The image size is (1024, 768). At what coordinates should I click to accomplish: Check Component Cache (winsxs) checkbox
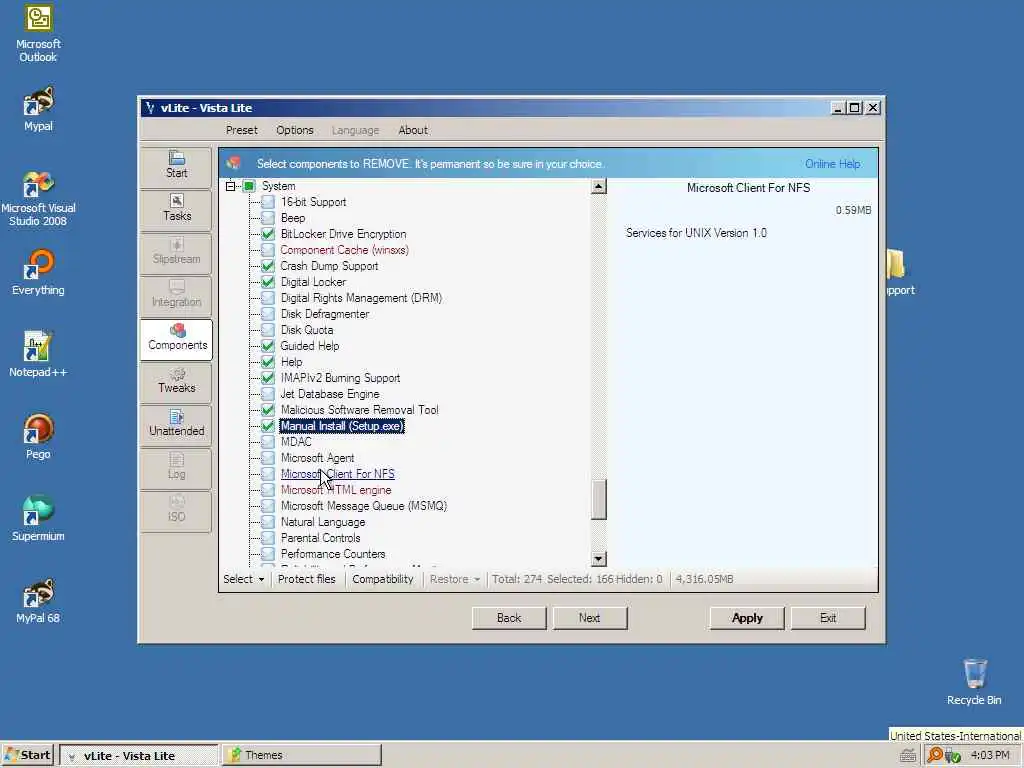268,250
